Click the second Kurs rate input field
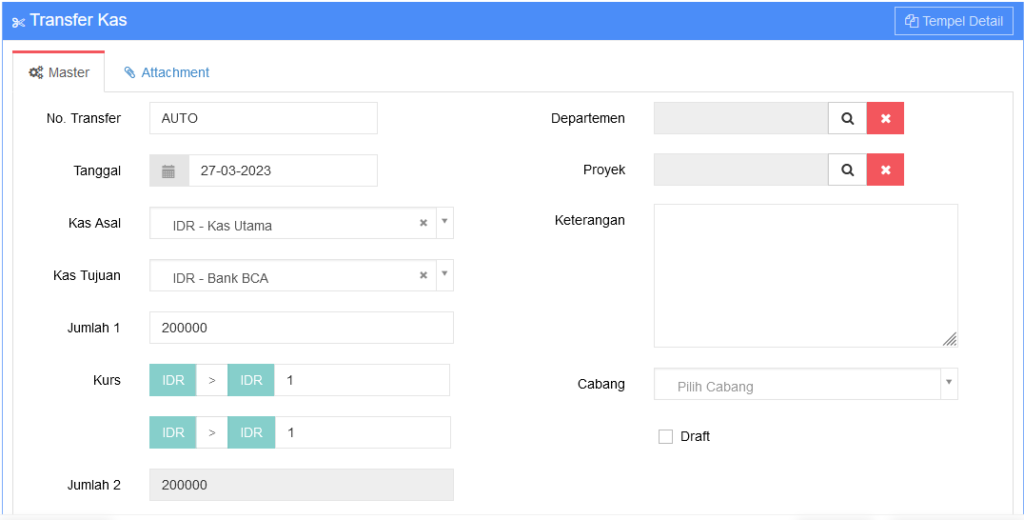1024x520 pixels. pyautogui.click(x=361, y=432)
